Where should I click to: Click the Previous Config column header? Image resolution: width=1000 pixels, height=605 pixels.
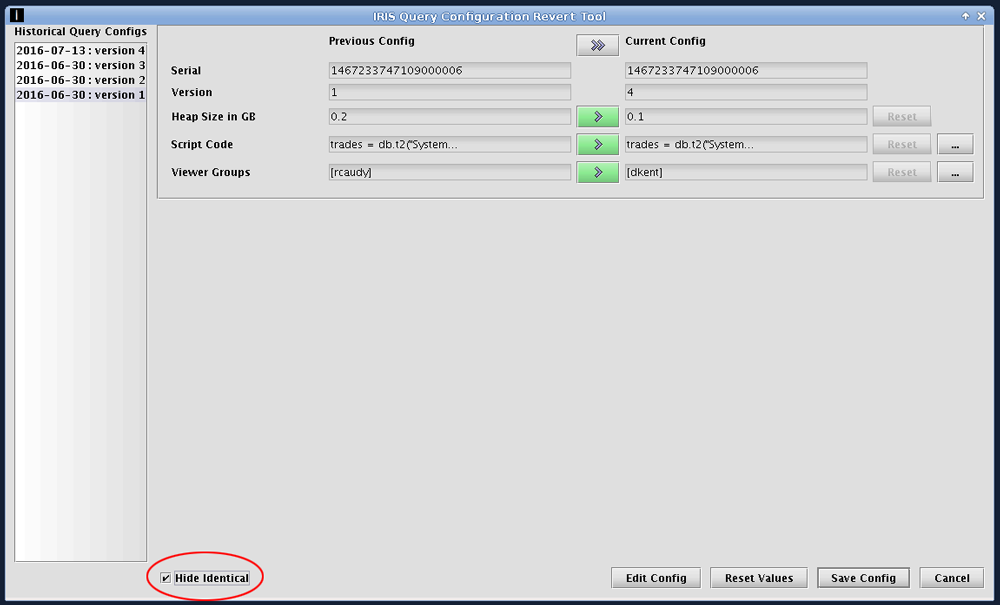tap(372, 41)
